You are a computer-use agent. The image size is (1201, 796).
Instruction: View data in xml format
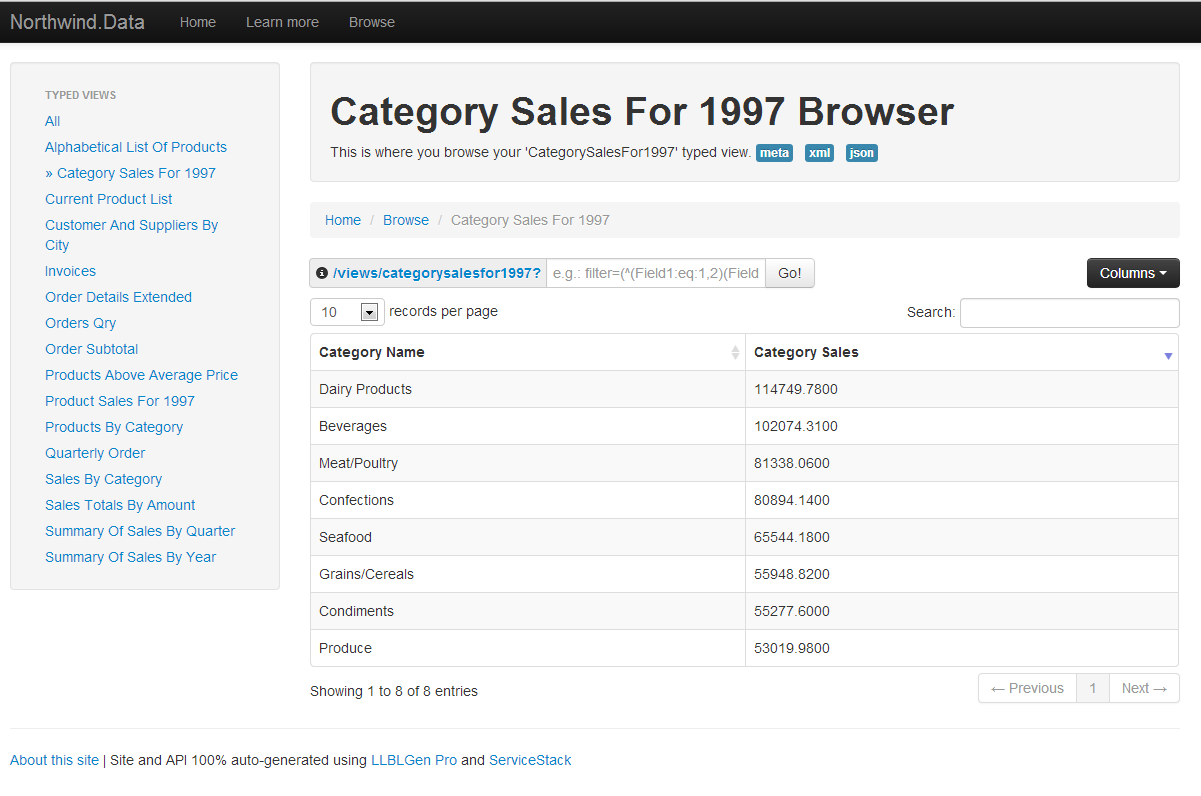click(819, 153)
